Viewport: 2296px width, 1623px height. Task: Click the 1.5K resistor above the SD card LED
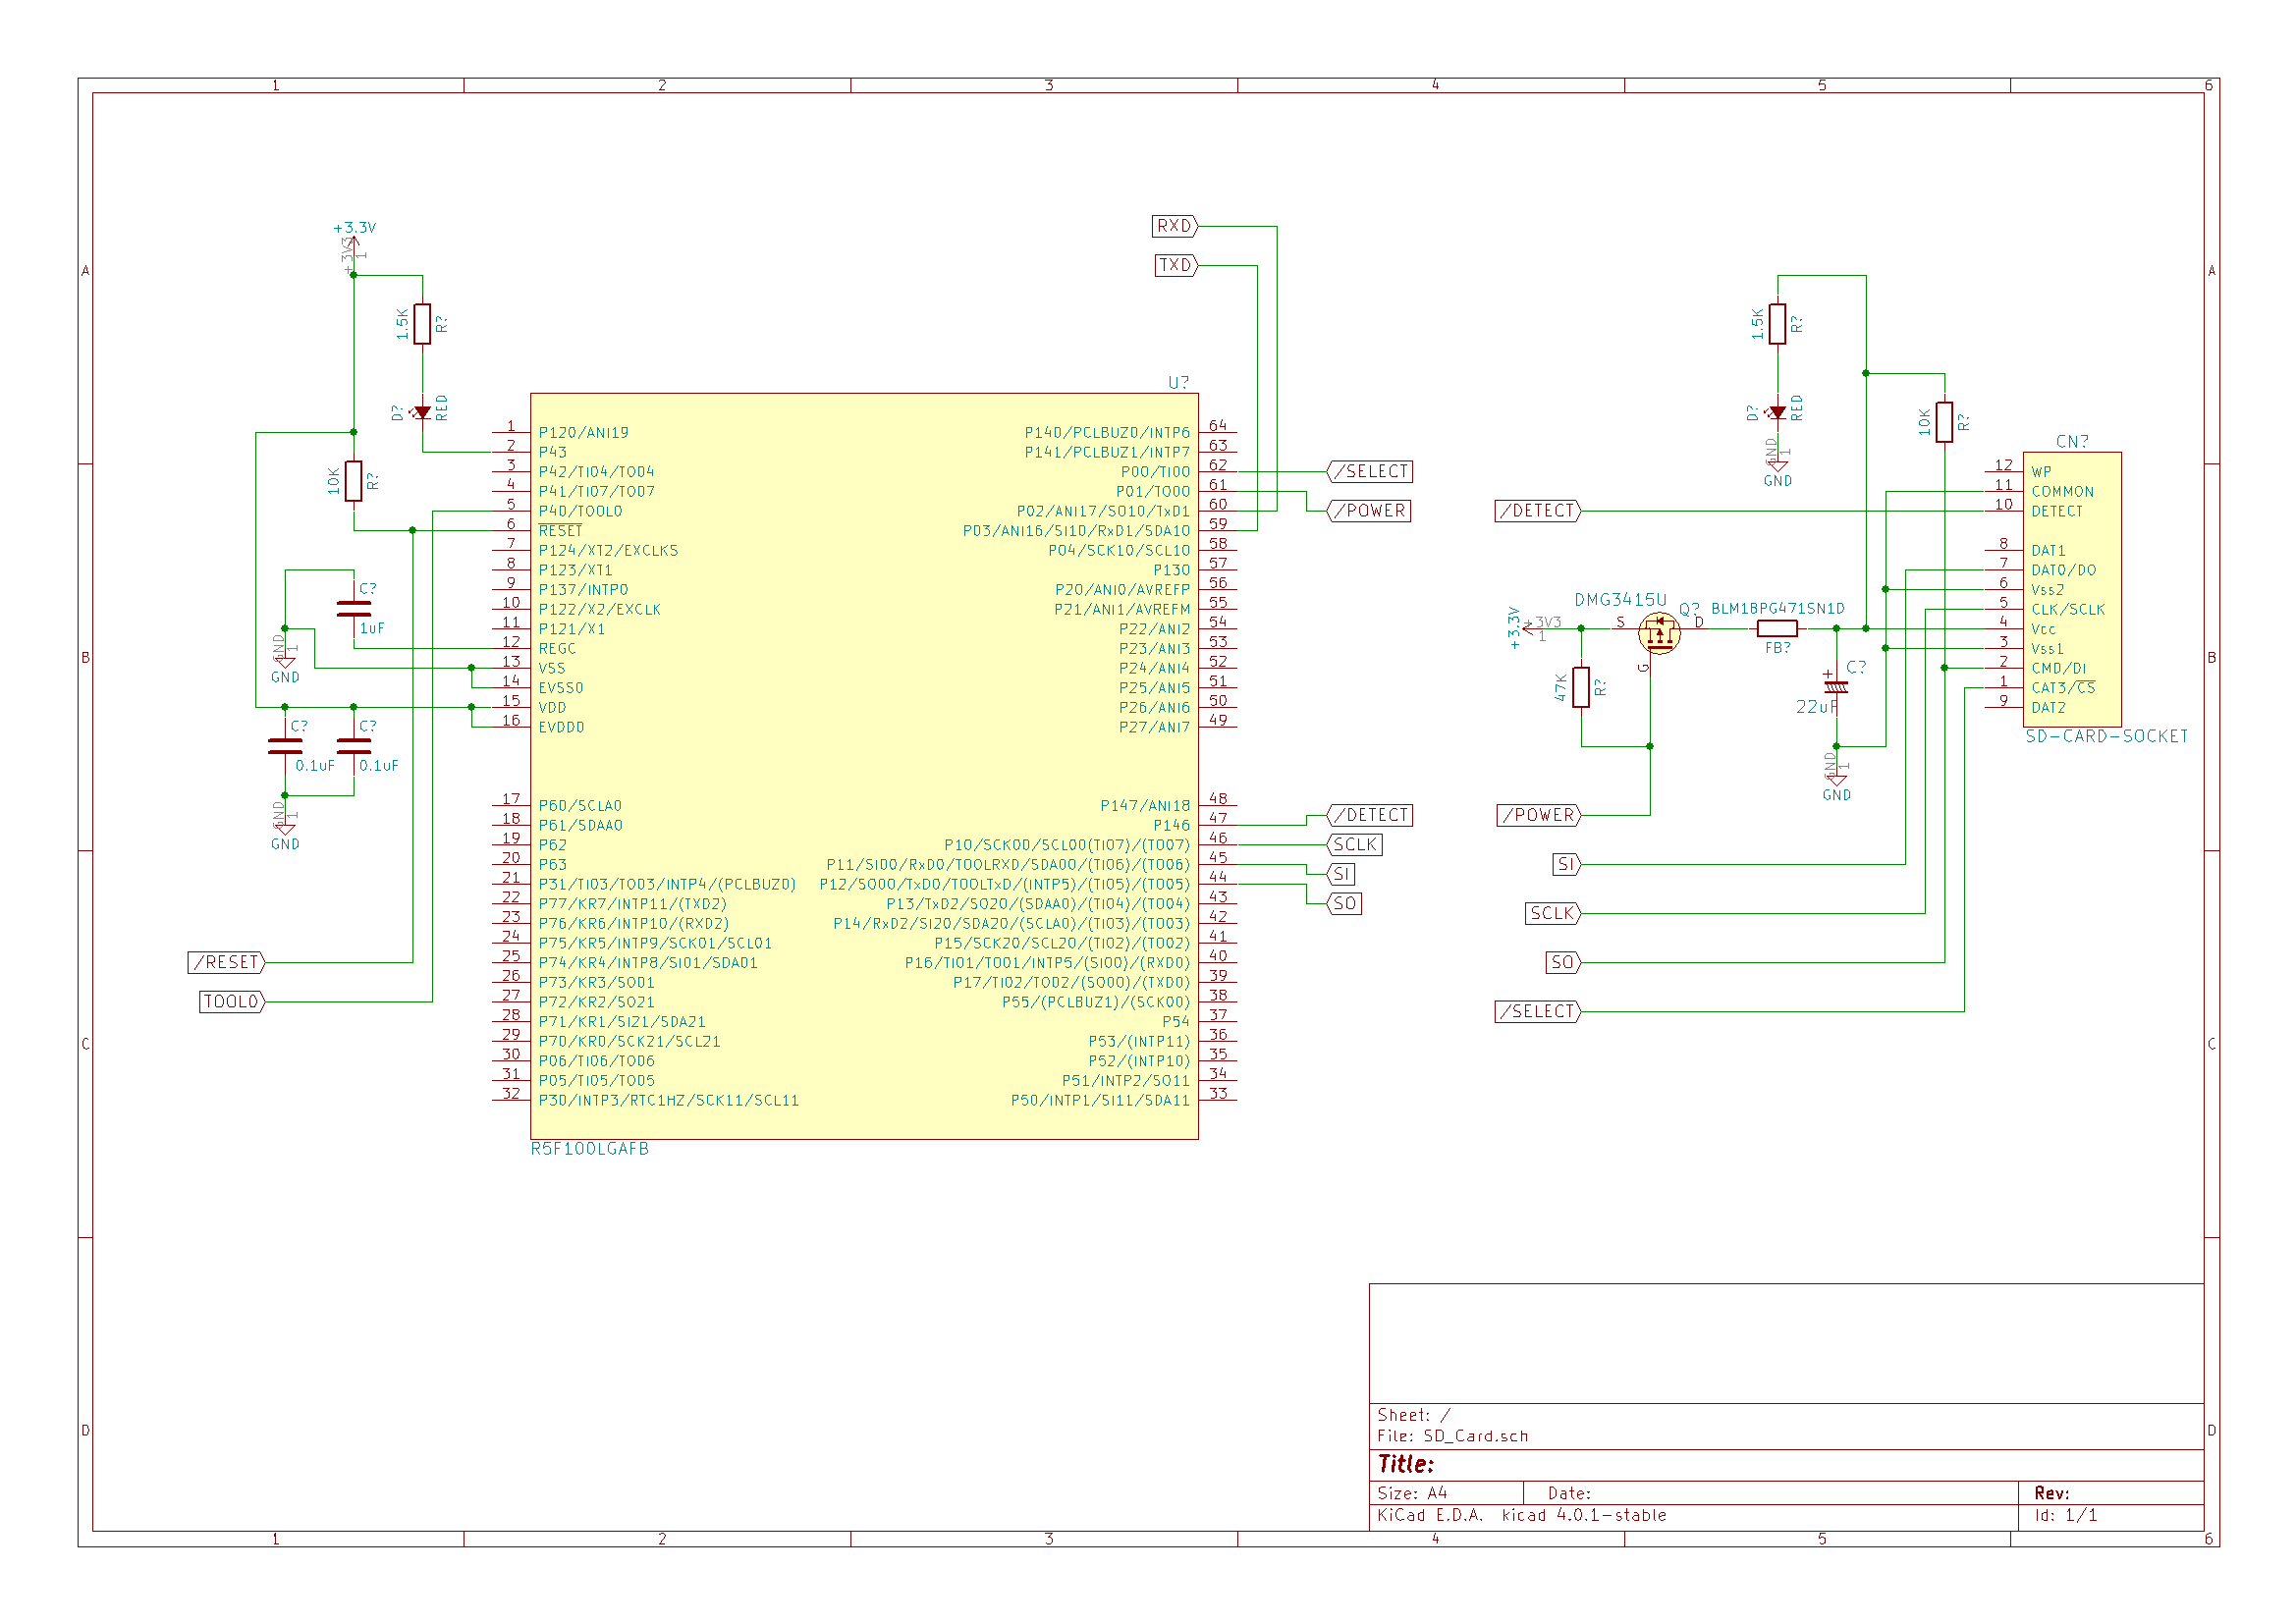point(1777,324)
